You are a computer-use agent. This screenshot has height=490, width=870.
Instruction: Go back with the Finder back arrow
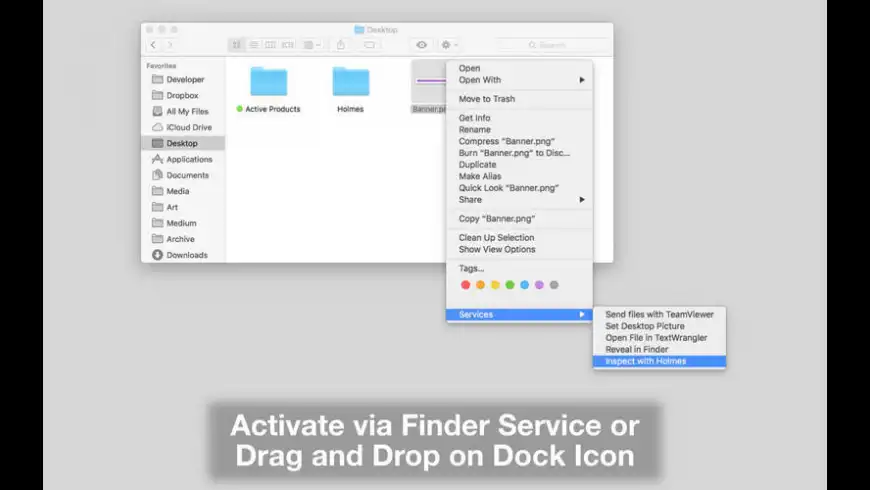[154, 45]
